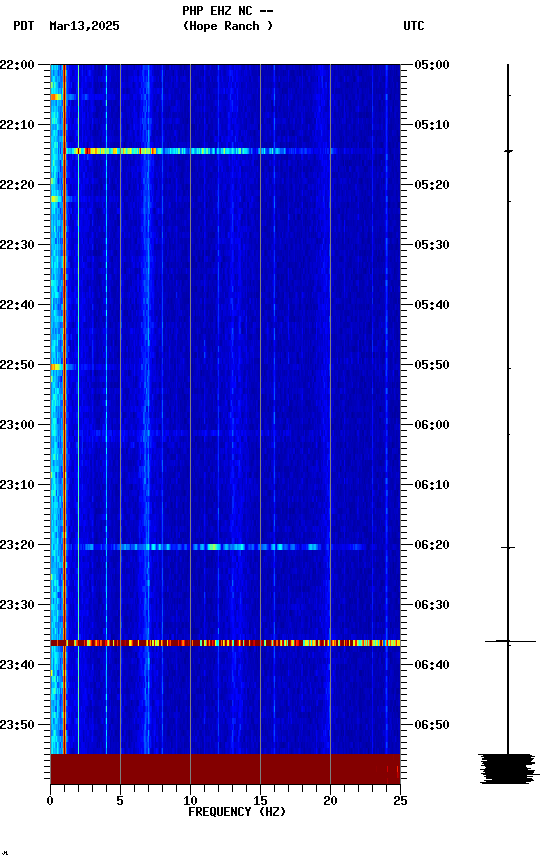The image size is (552, 864).
Task: Click the PHP EHZ NC station title
Action: click(x=228, y=11)
